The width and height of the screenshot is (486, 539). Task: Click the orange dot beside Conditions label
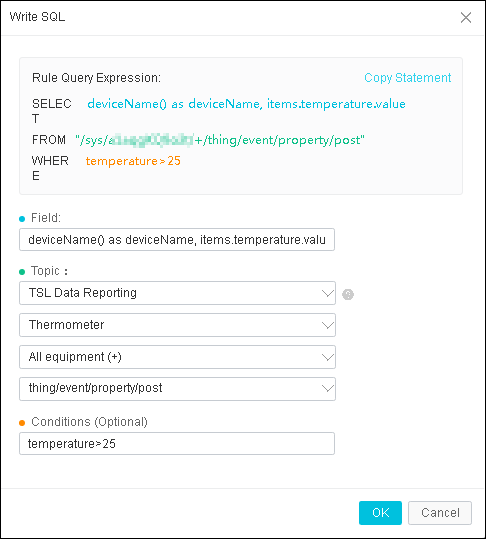pos(22,423)
